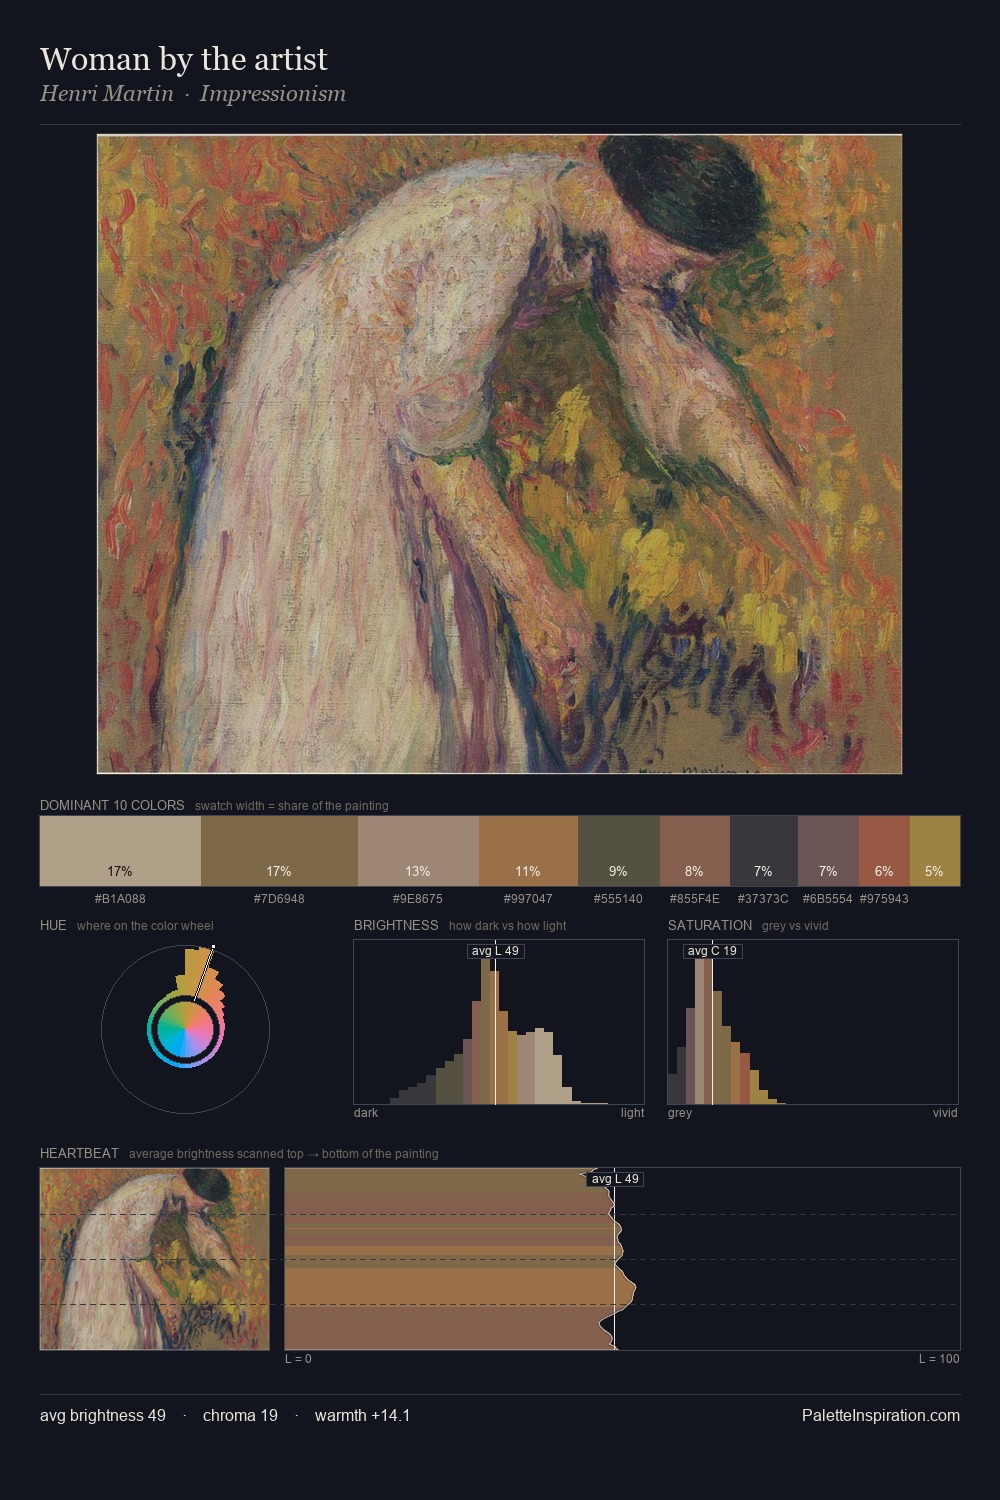Click the 'SATURATION' section heading
Screen dimensions: 1000x1500
pos(710,925)
